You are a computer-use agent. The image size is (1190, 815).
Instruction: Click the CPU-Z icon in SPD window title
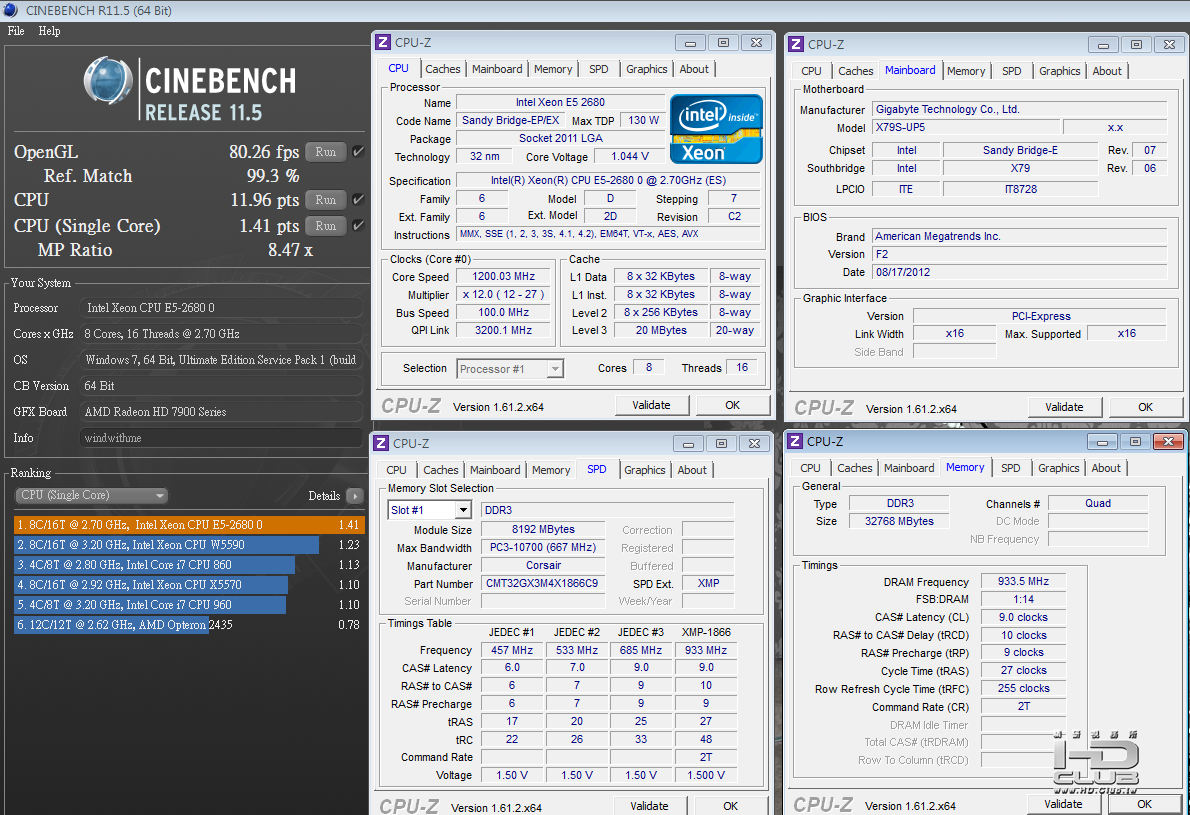coord(381,443)
